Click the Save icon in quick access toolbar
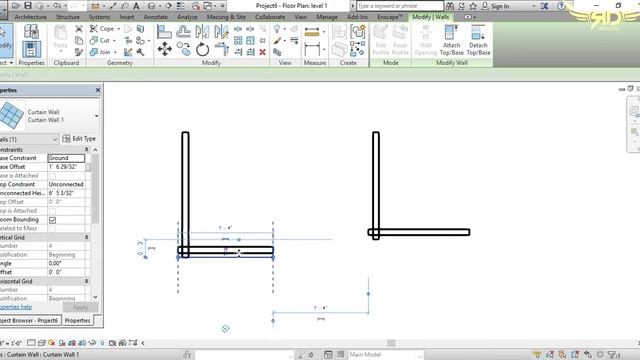The image size is (640, 360). (x=28, y=6)
